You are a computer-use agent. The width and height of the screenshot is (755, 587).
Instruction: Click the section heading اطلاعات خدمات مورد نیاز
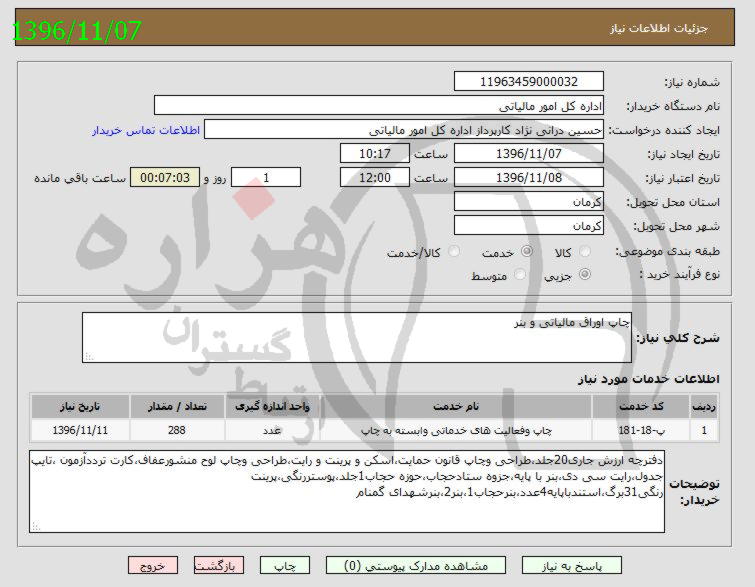click(x=648, y=379)
